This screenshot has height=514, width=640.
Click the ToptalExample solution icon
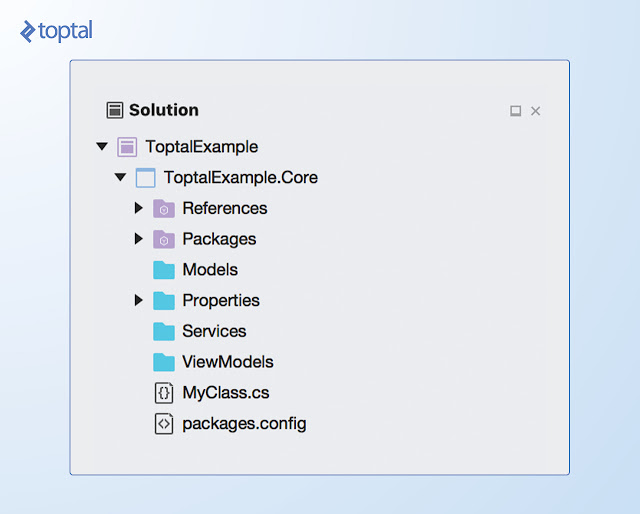pyautogui.click(x=127, y=147)
